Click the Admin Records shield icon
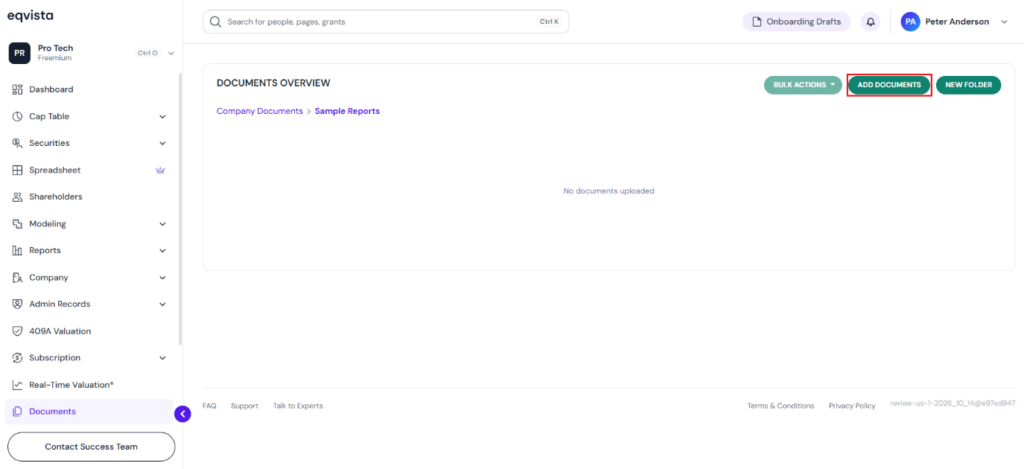This screenshot has height=469, width=1024. click(18, 304)
